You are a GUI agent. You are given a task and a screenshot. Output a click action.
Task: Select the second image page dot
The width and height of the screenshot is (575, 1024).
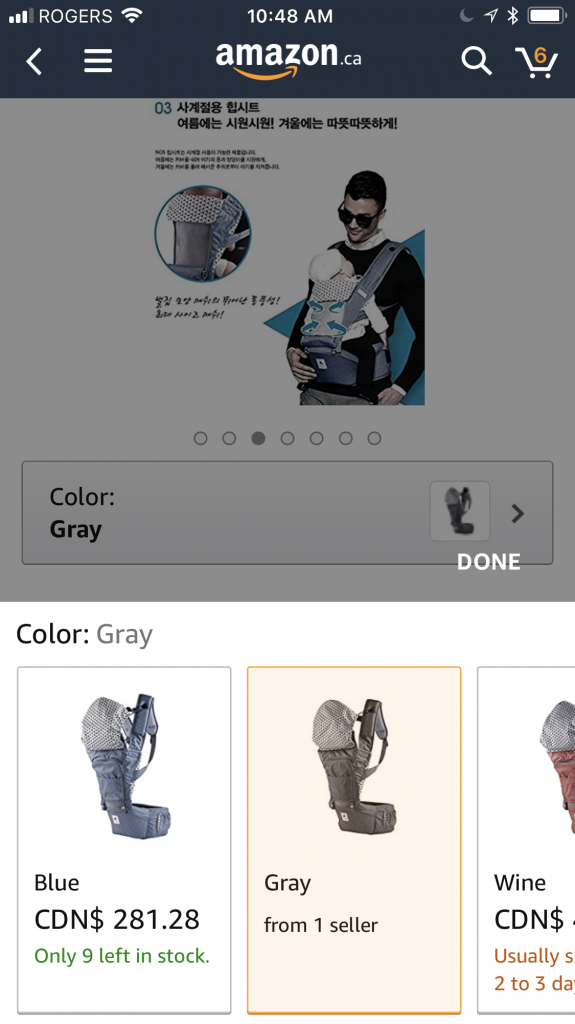click(229, 438)
